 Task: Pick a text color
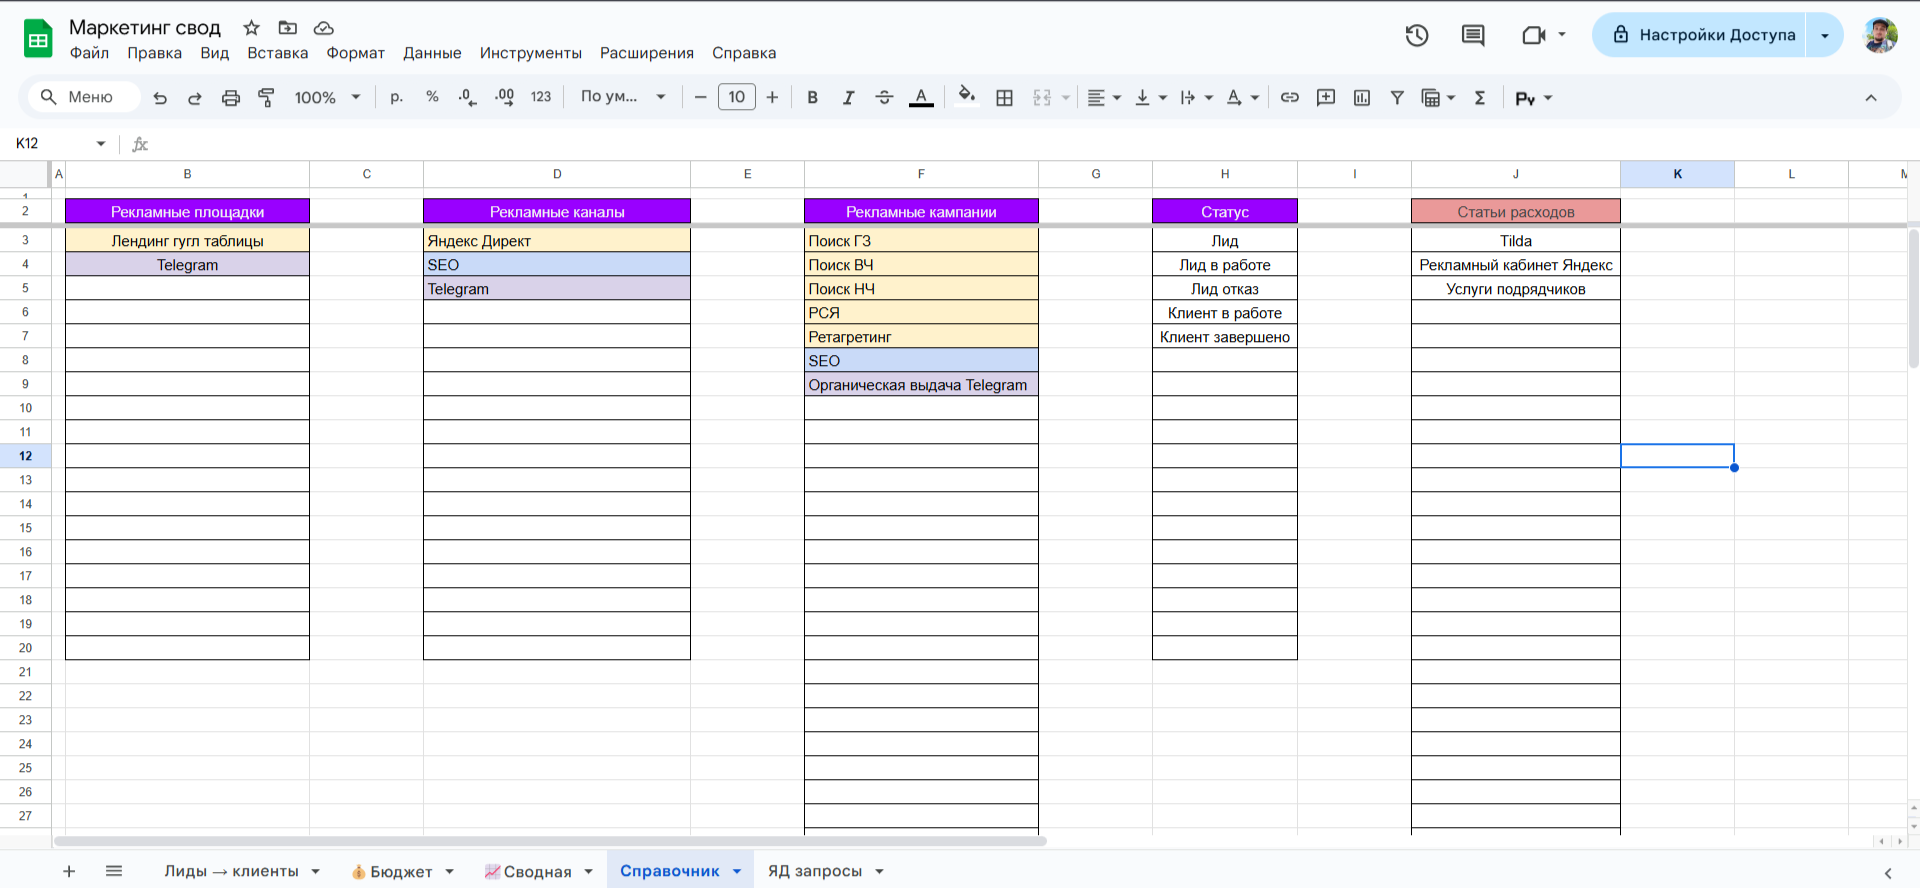point(921,98)
